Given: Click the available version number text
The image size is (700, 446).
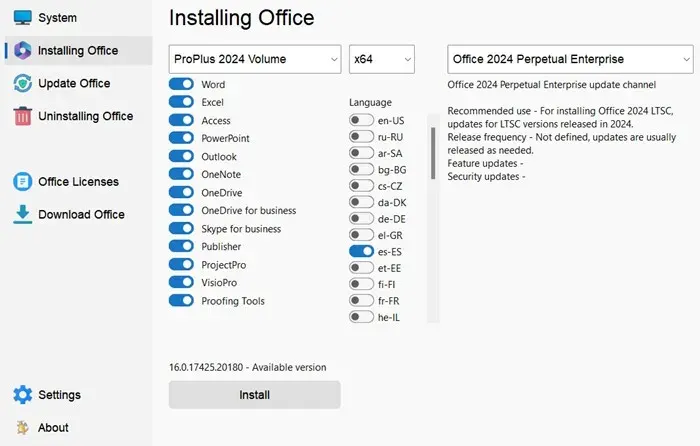Looking at the screenshot, I should [x=248, y=367].
